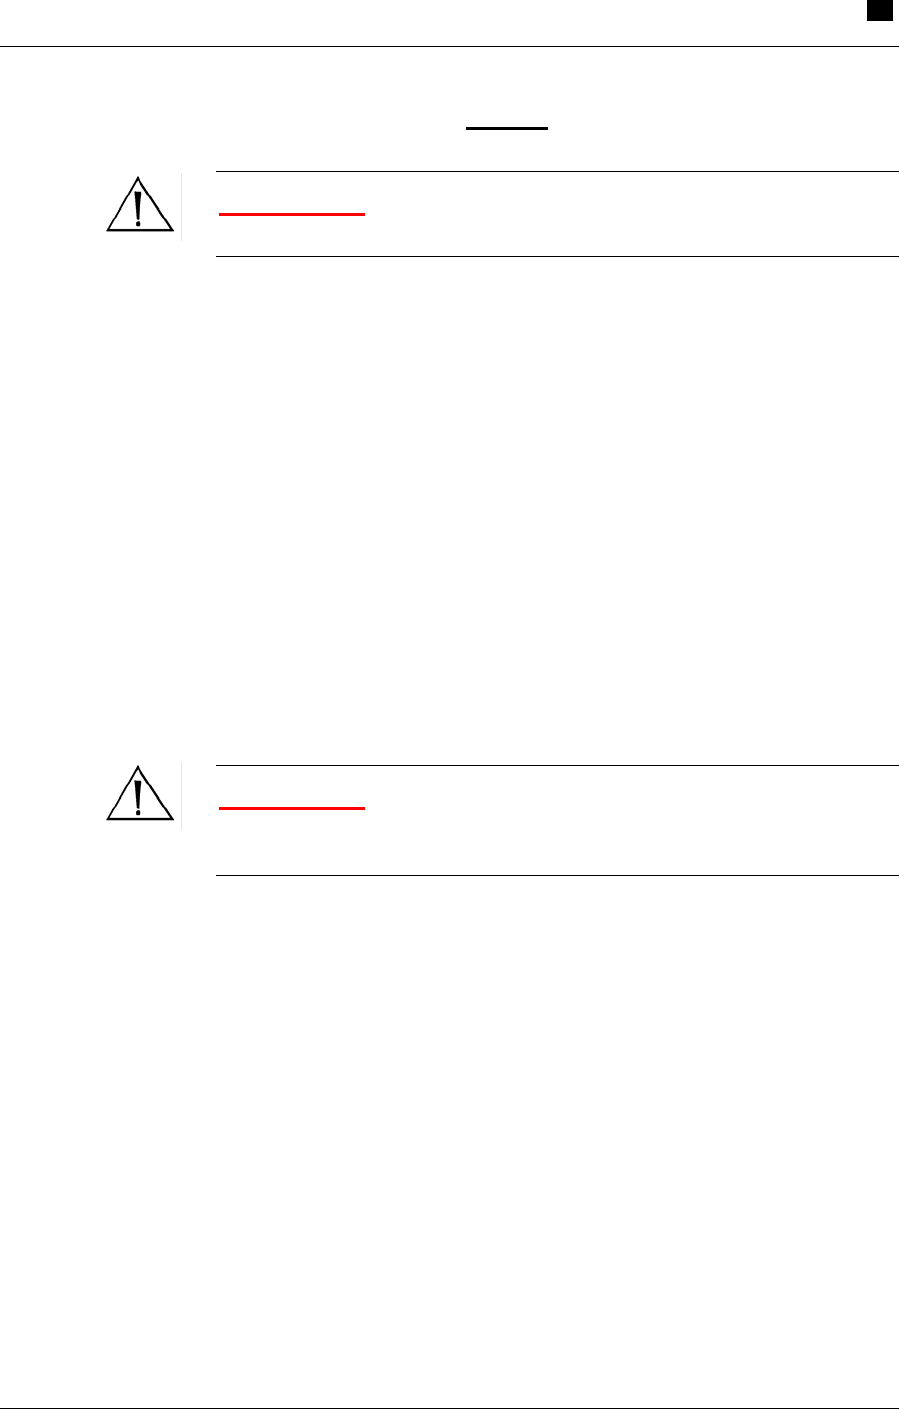Viewport: 899px width, 1409px height.
Task: Click the red underline in the upper caution box
Action: [292, 214]
